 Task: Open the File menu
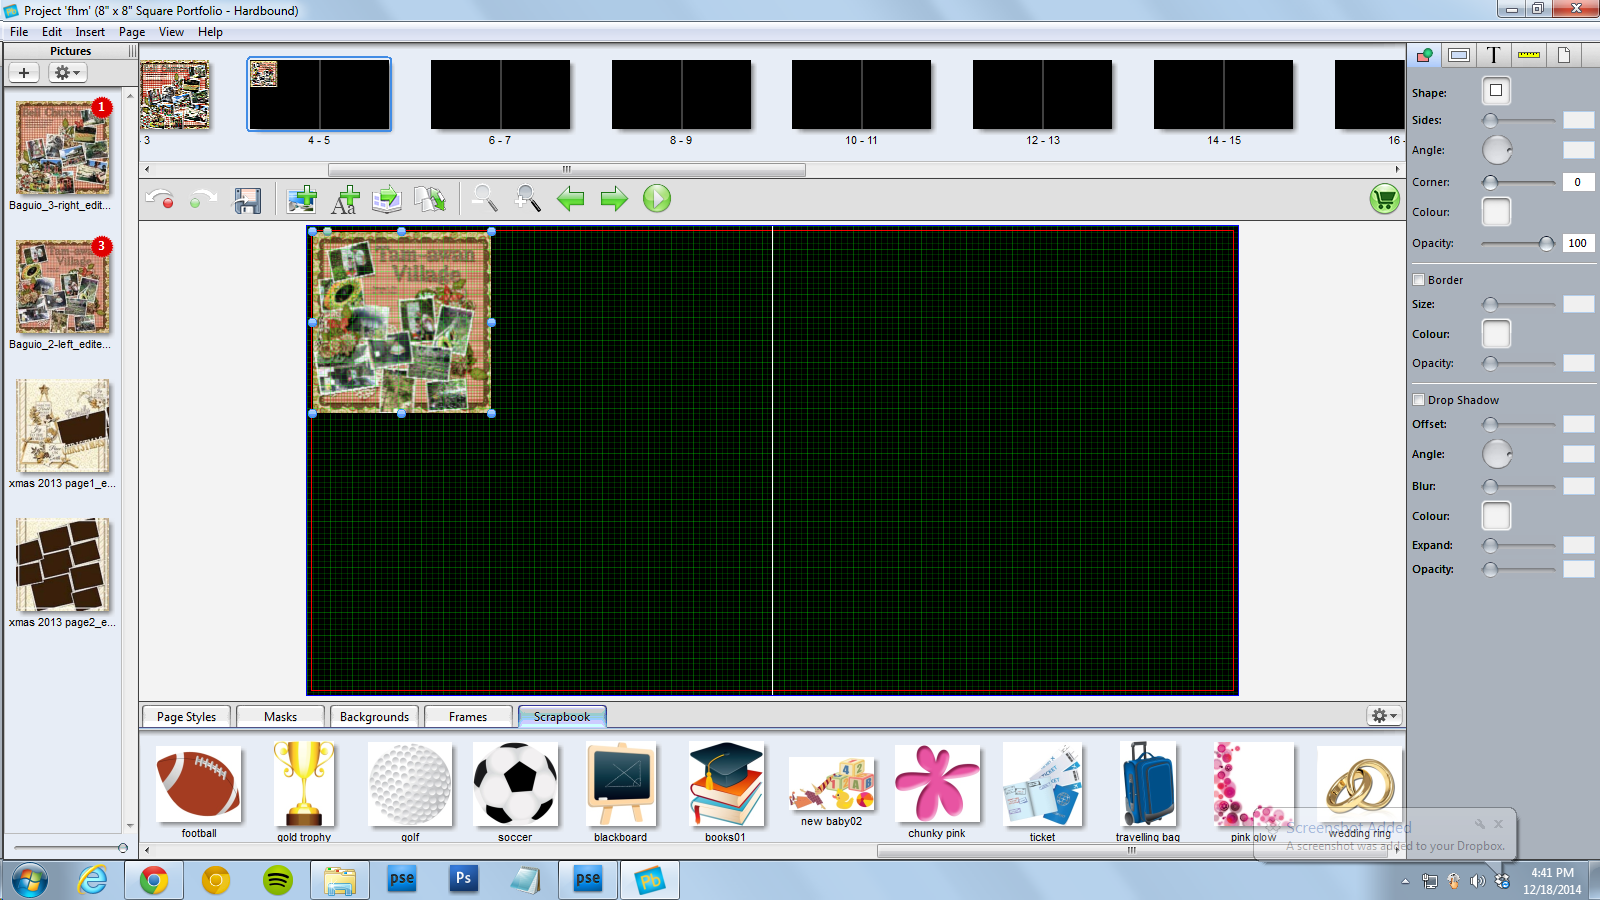click(x=19, y=32)
